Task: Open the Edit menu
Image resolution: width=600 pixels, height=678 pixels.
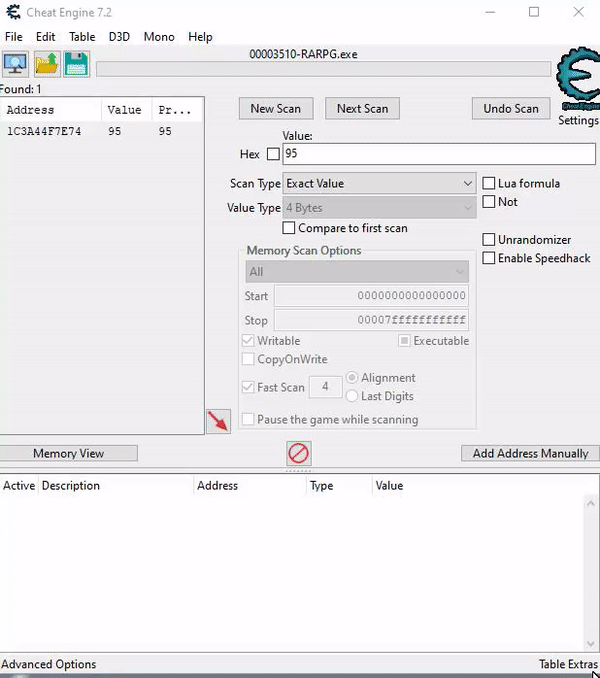Action: click(45, 37)
